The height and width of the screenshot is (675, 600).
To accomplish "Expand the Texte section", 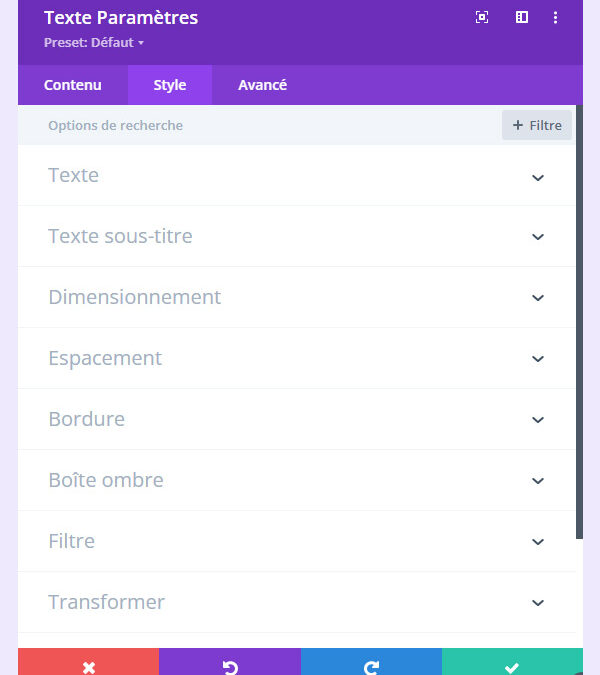I will (538, 177).
